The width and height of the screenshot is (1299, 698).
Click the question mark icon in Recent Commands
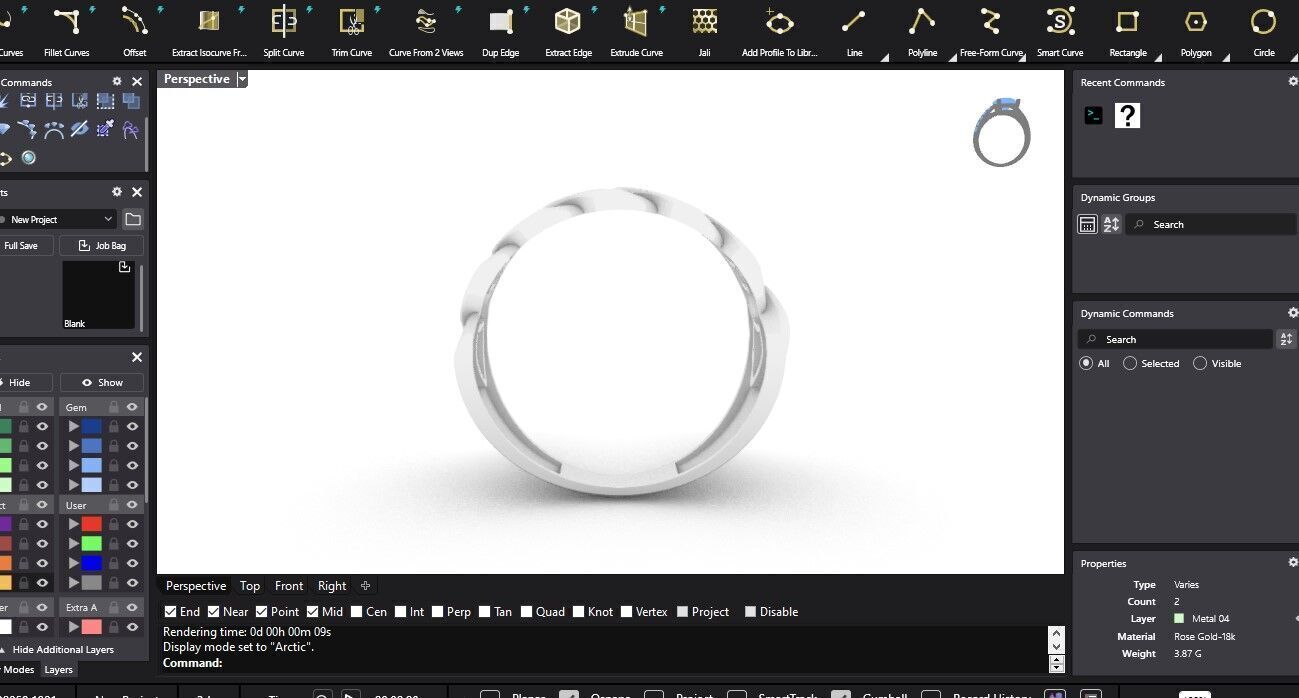(x=1128, y=116)
